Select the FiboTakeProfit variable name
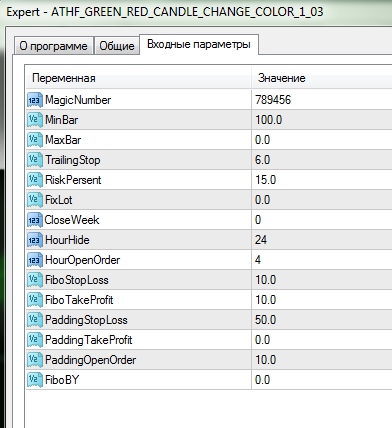Screen dimensions: 392x428 tap(79, 300)
